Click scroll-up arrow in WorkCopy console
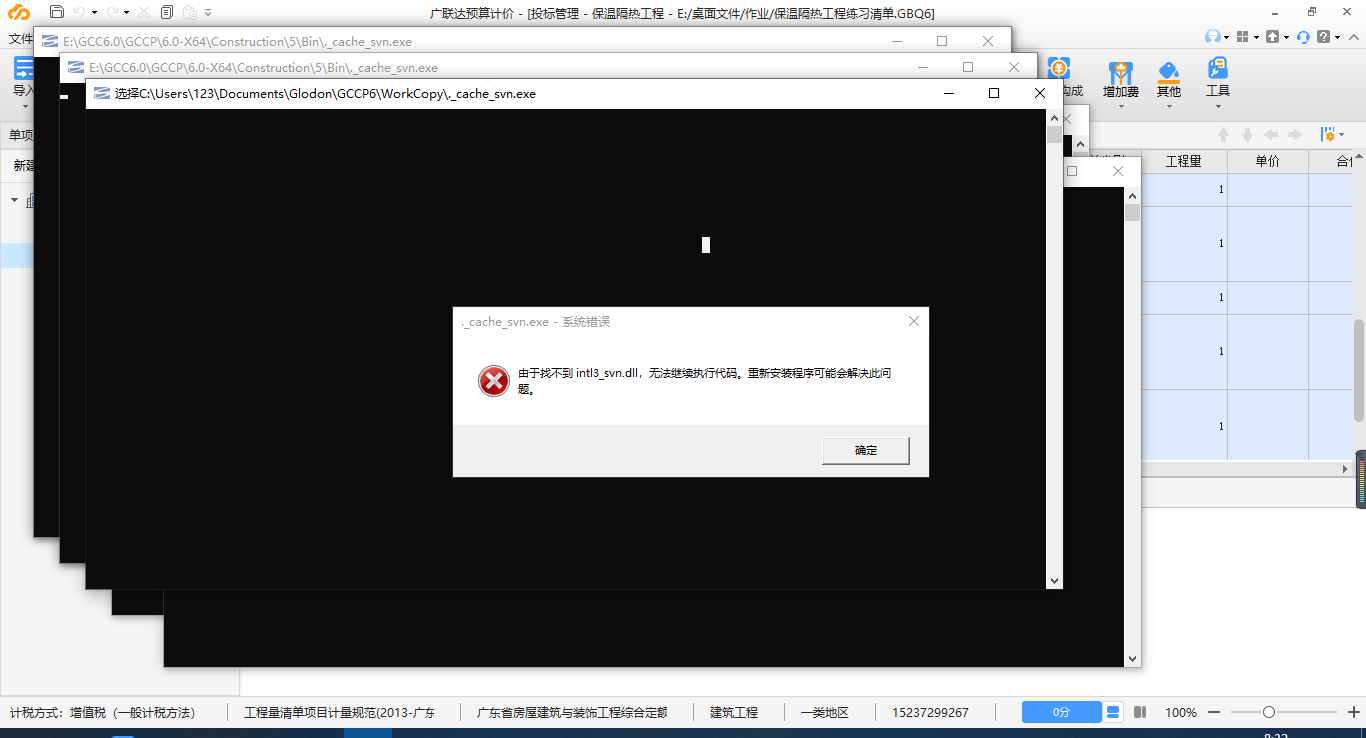The height and width of the screenshot is (738, 1366). (x=1054, y=117)
